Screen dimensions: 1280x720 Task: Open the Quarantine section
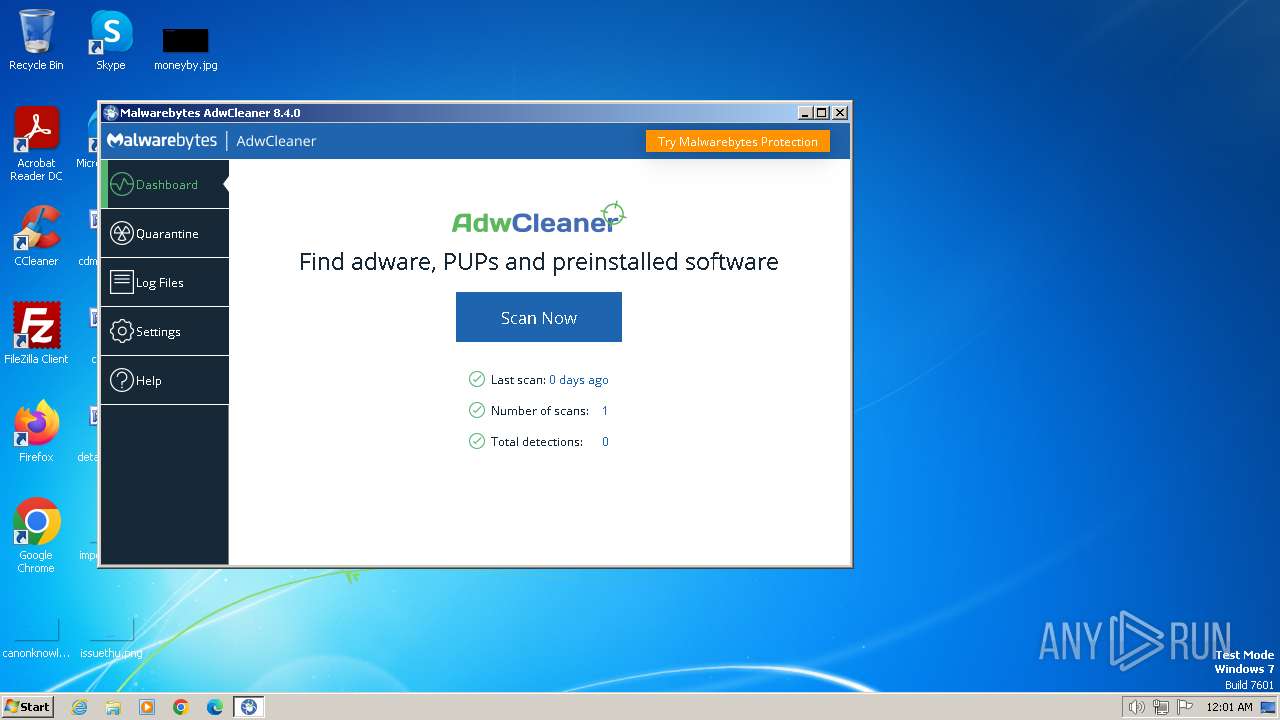tap(165, 233)
